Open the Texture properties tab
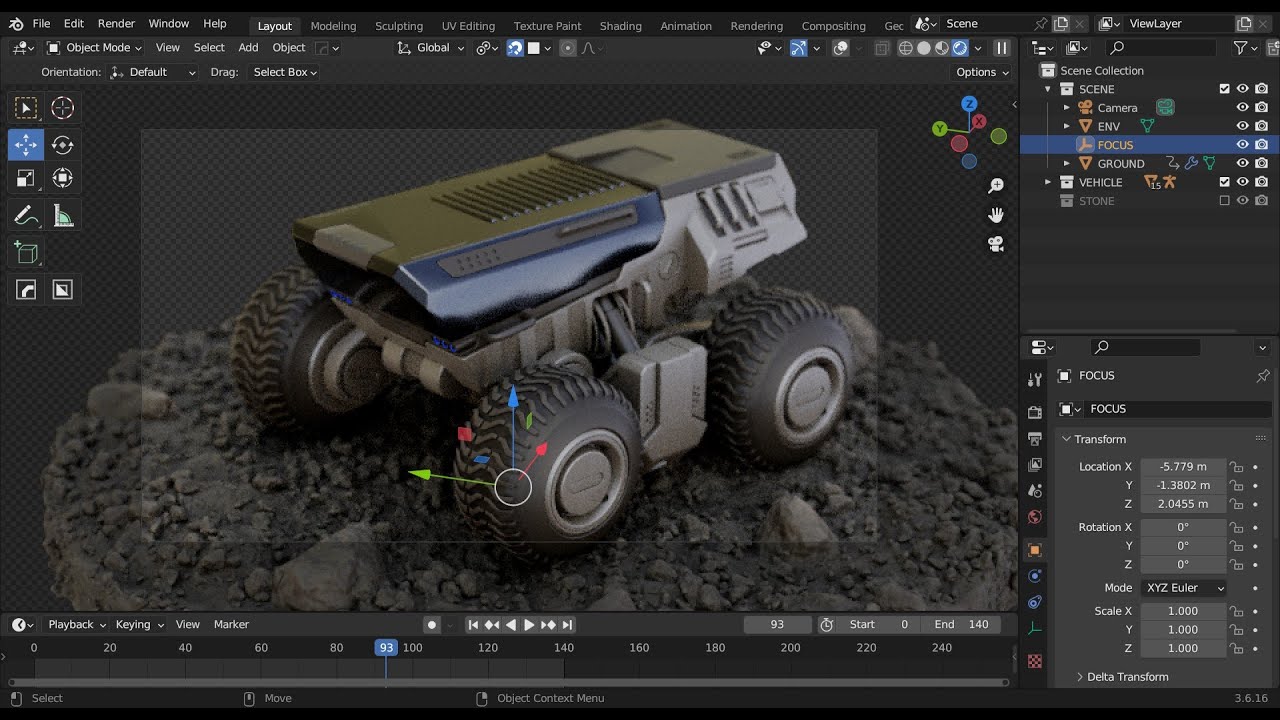The height and width of the screenshot is (720, 1280). 1035,661
